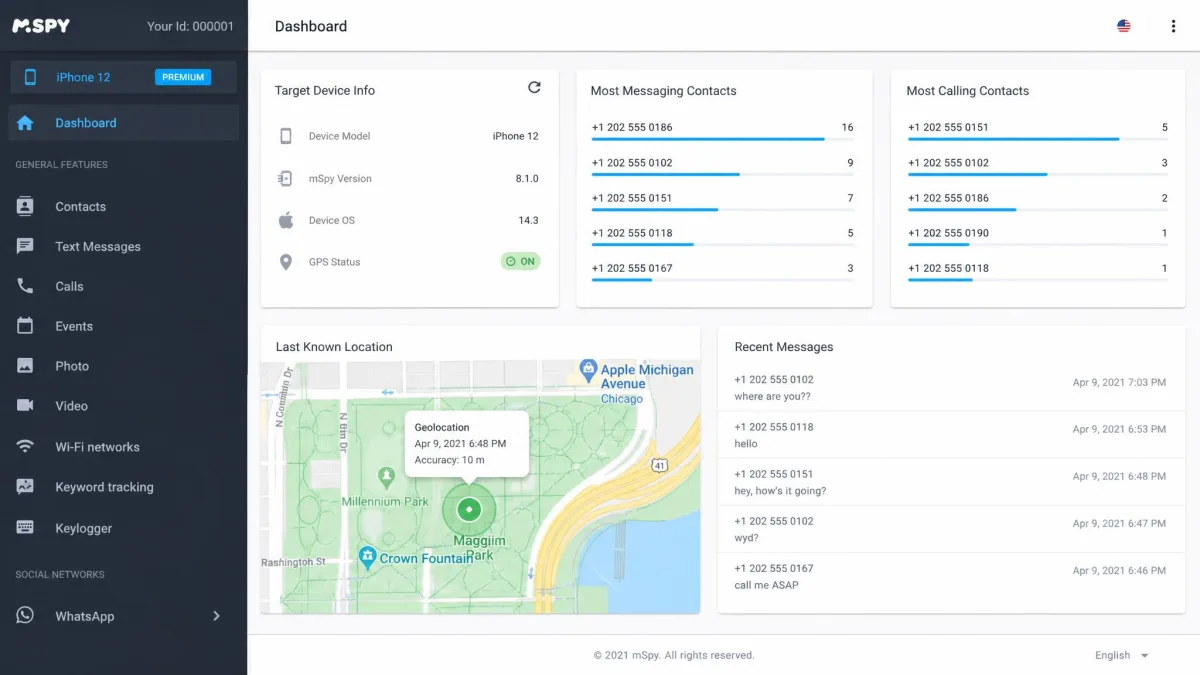The width and height of the screenshot is (1200, 675).
Task: Click the Recent Messages heading
Action: tap(784, 347)
